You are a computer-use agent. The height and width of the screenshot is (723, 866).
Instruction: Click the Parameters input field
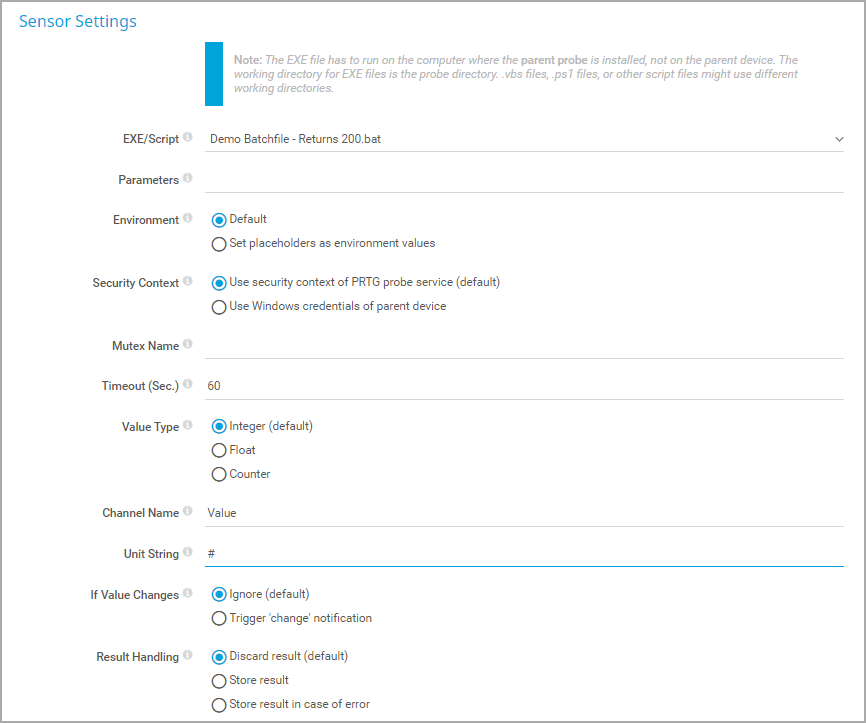click(x=524, y=180)
